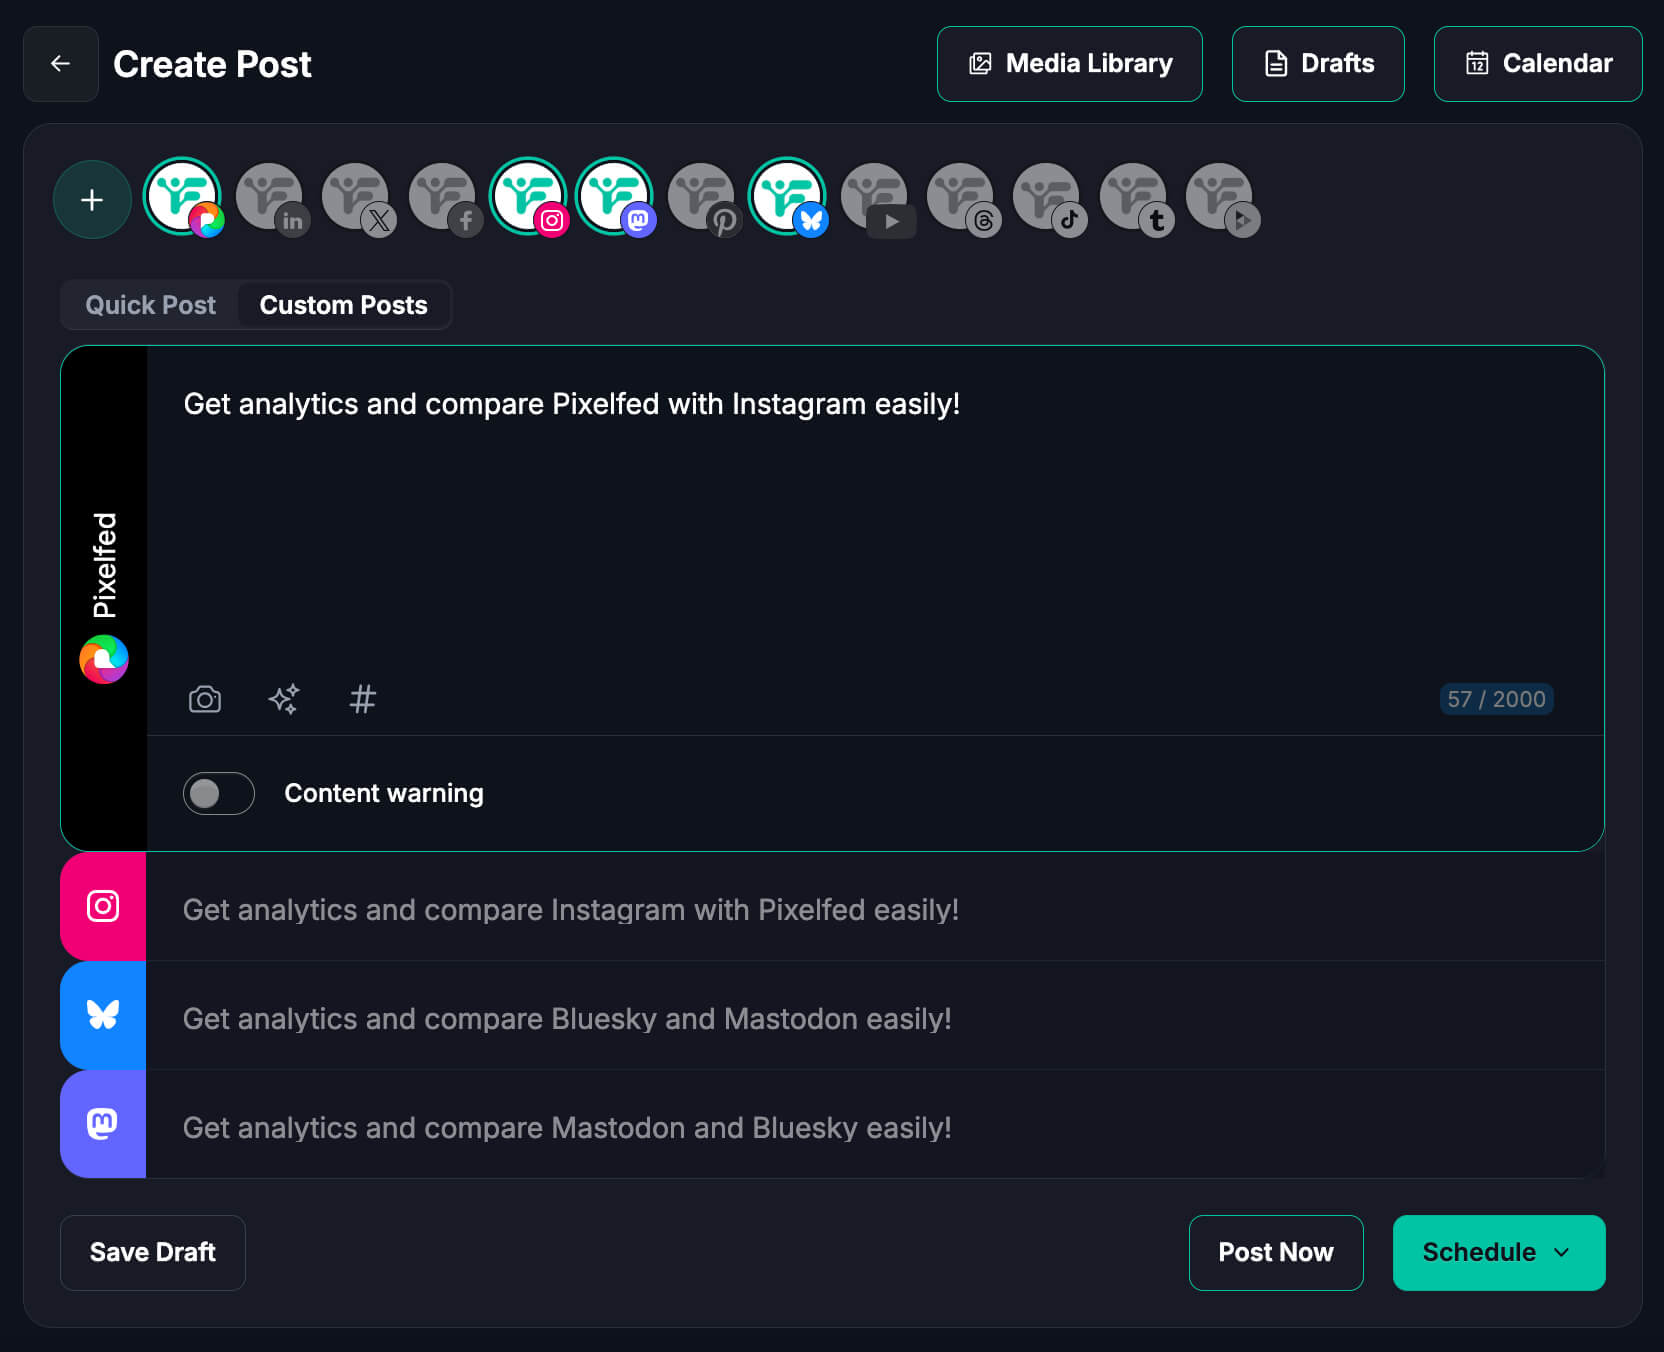The height and width of the screenshot is (1352, 1664).
Task: Deselect the Instagram account avatar
Action: pyautogui.click(x=529, y=198)
